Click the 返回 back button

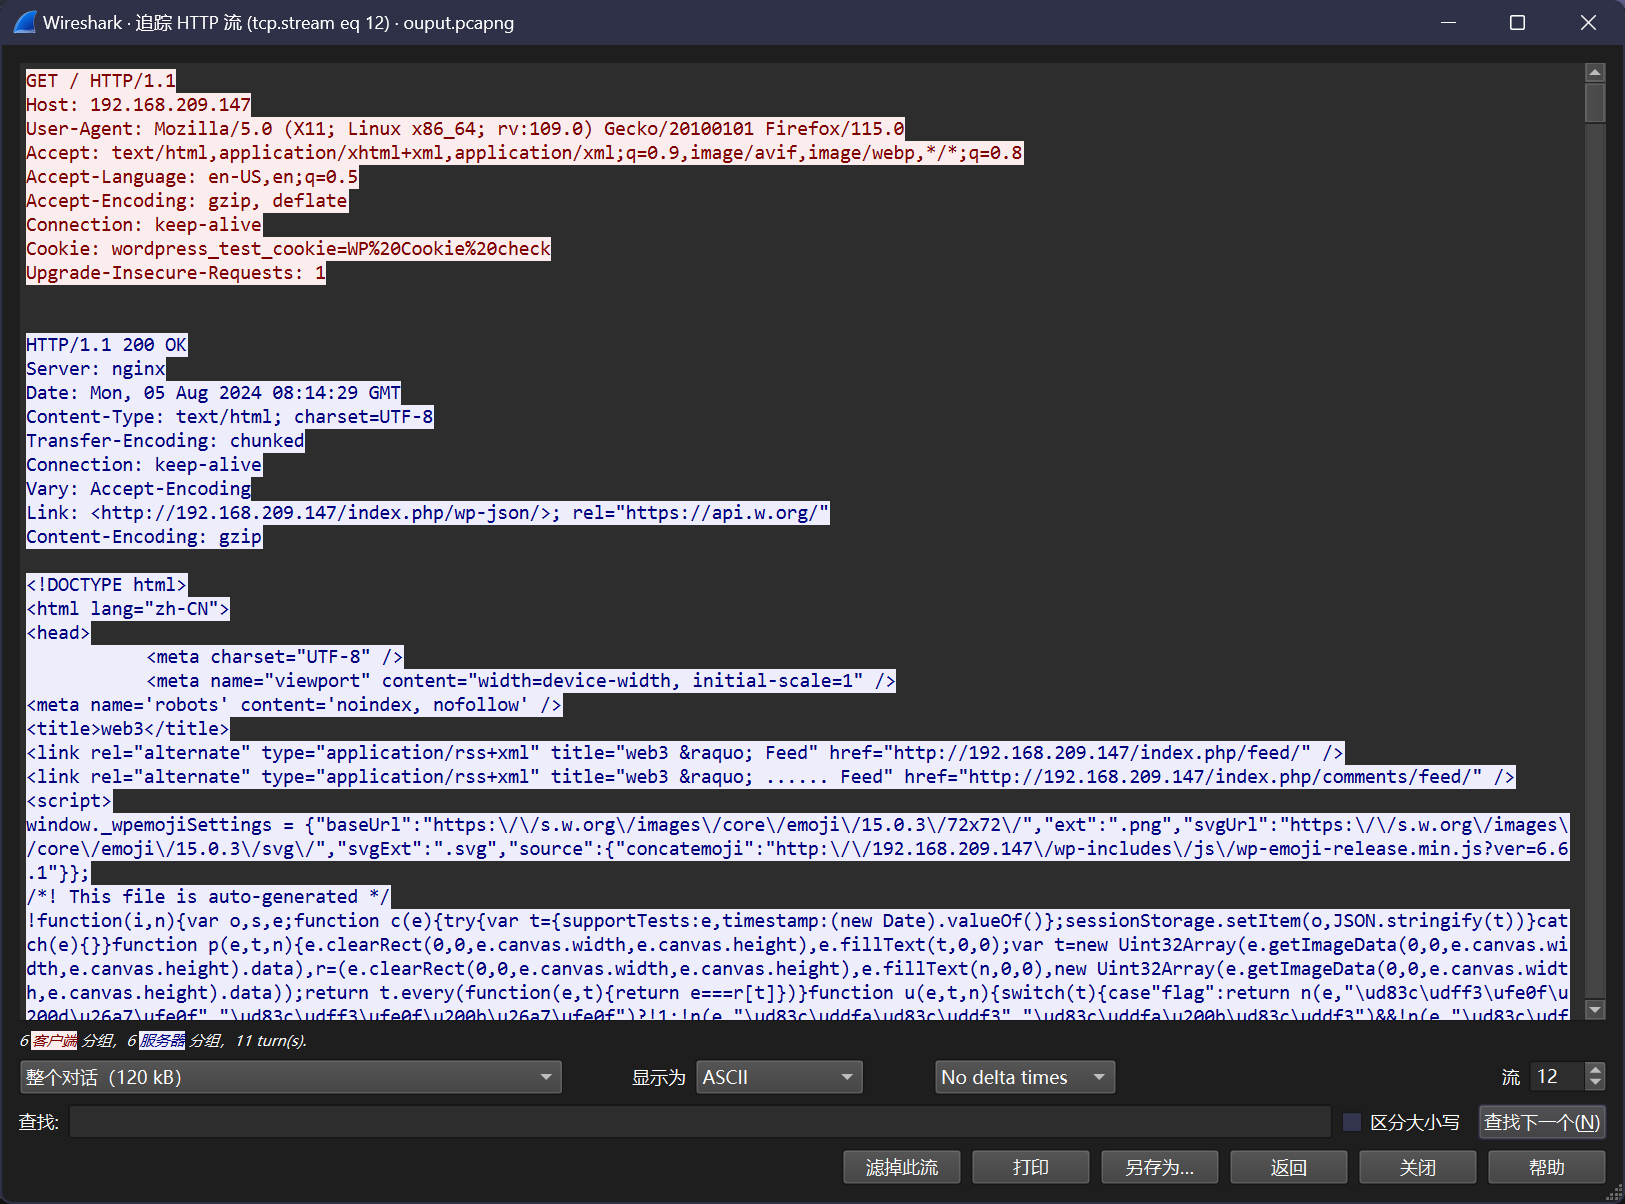[x=1289, y=1167]
